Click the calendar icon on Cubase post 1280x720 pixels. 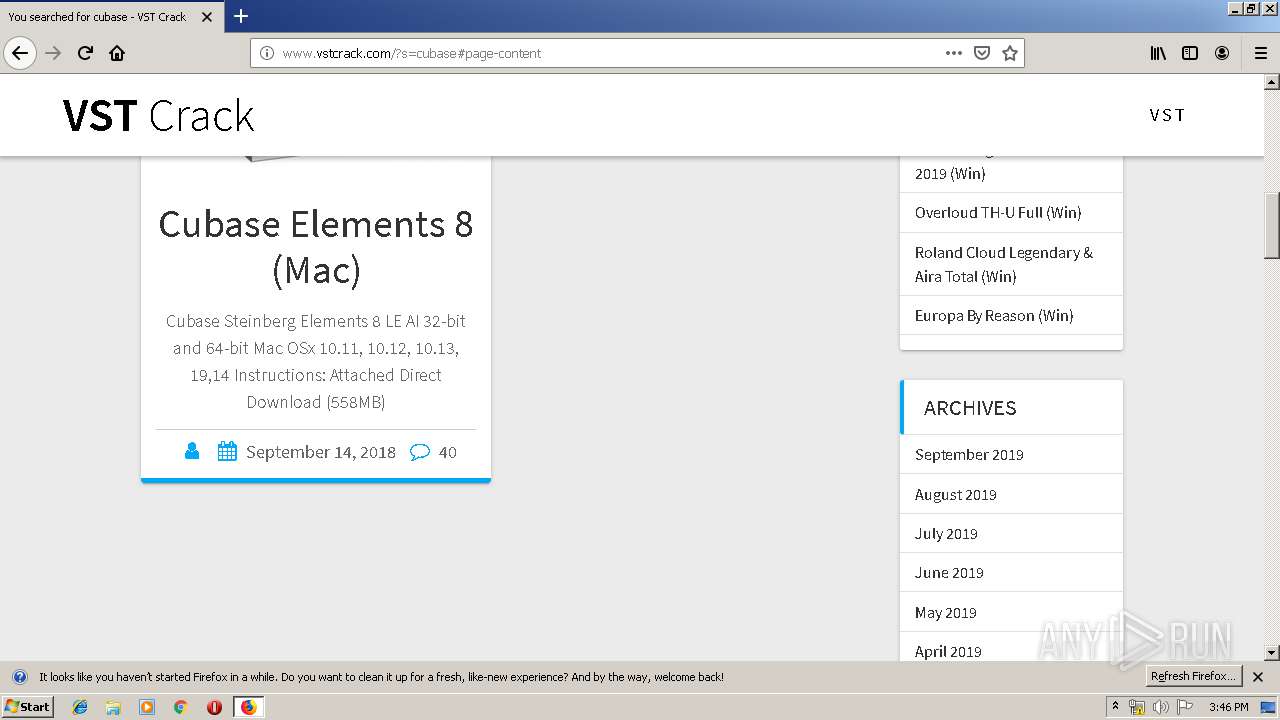pos(227,452)
